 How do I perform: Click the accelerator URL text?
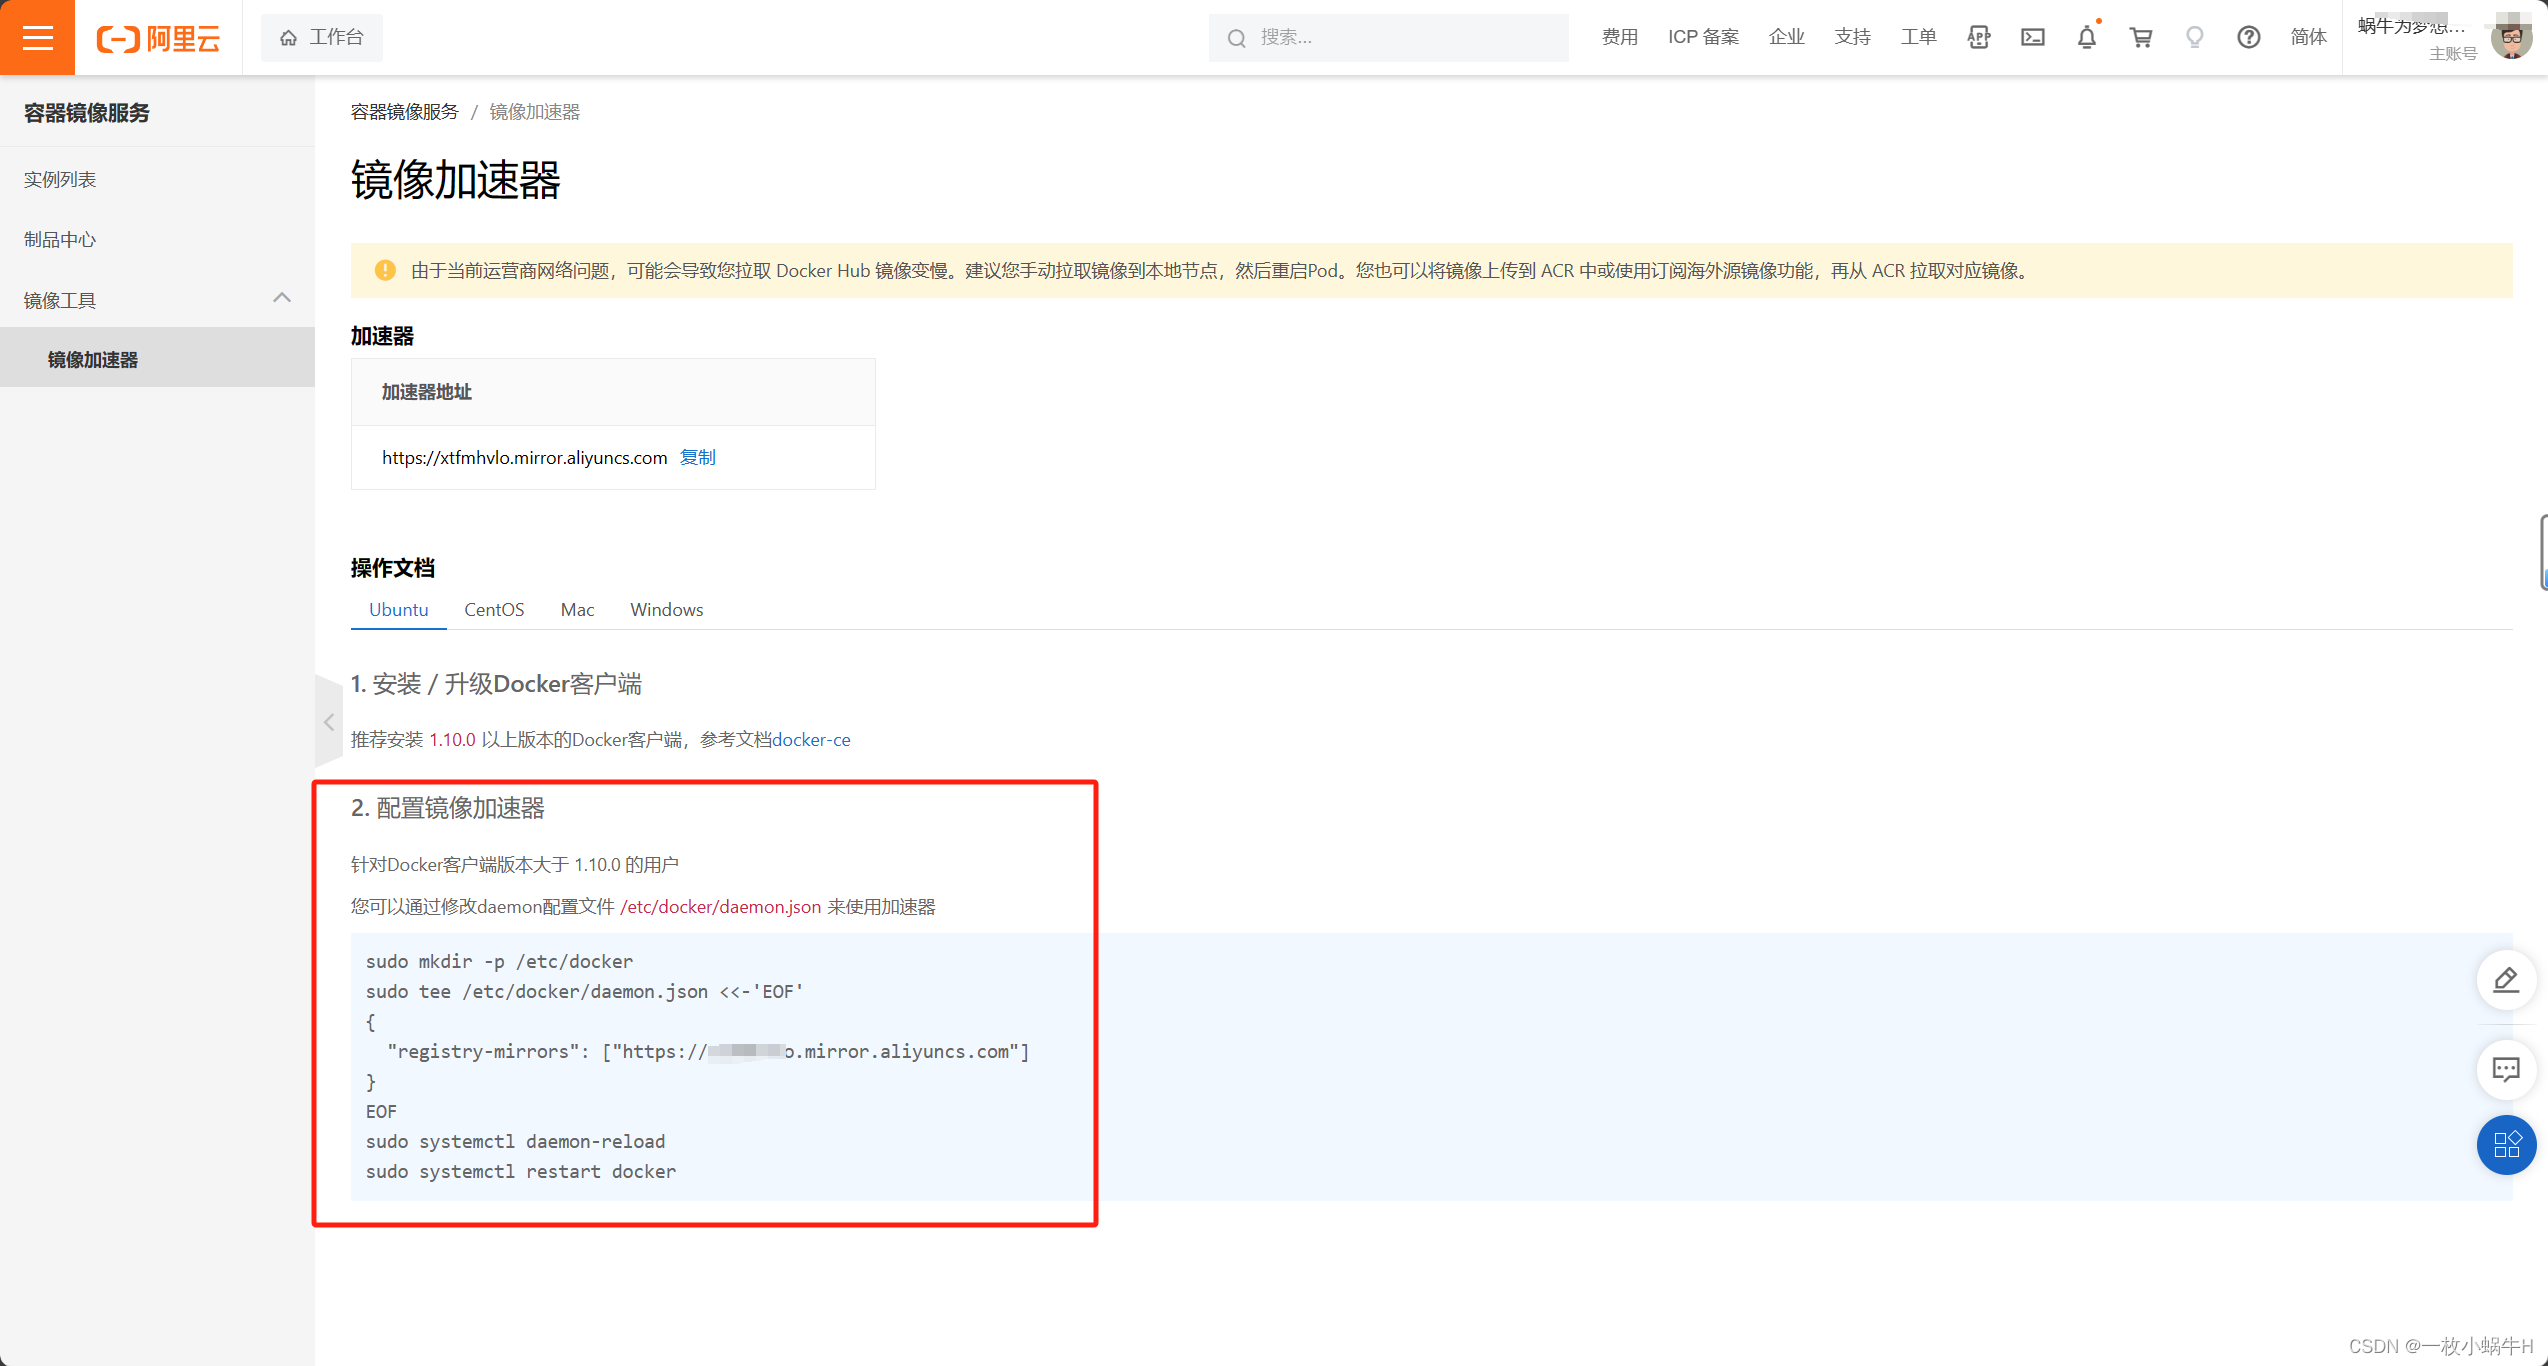pos(524,457)
